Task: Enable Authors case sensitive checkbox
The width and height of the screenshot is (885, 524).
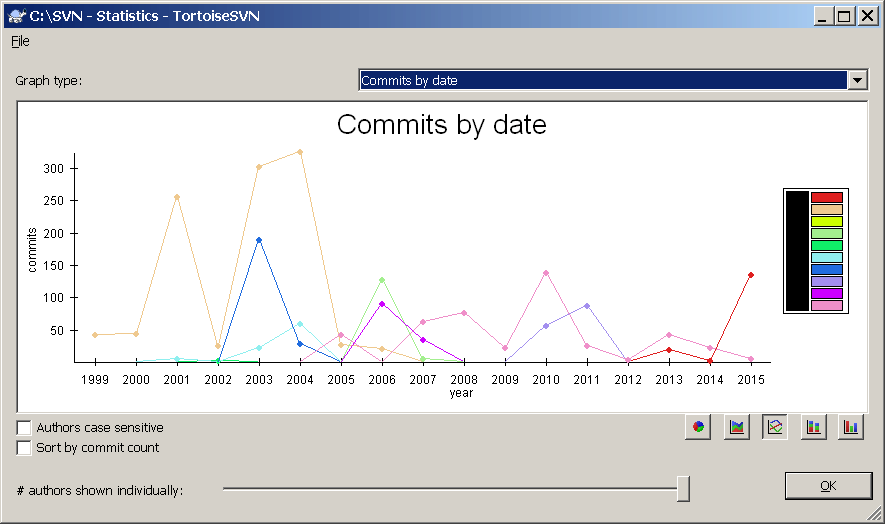Action: click(x=24, y=428)
